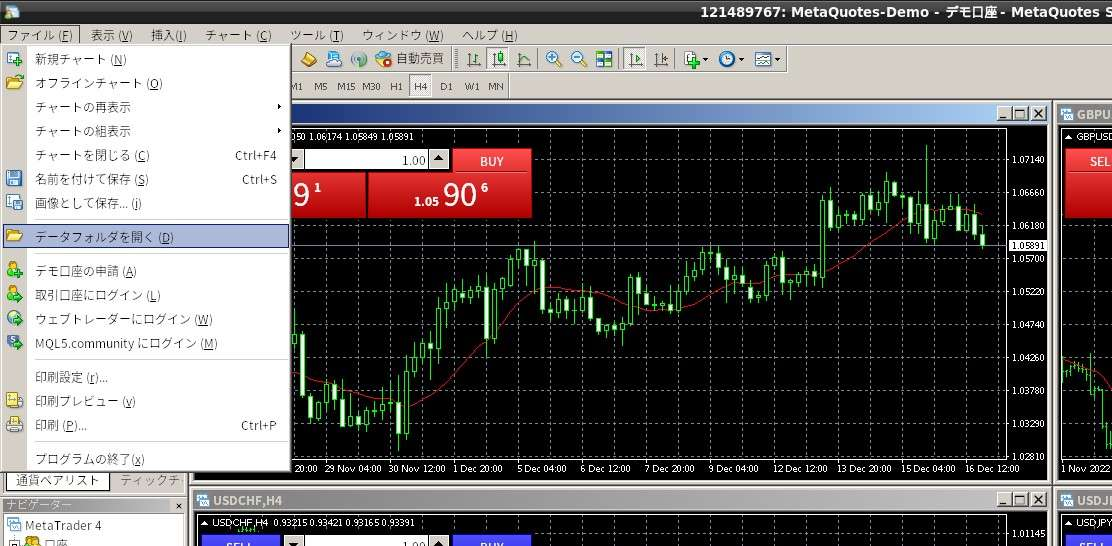Choose ウェブトレーダーにログイン menu entry
The image size is (1112, 546).
[x=146, y=319]
